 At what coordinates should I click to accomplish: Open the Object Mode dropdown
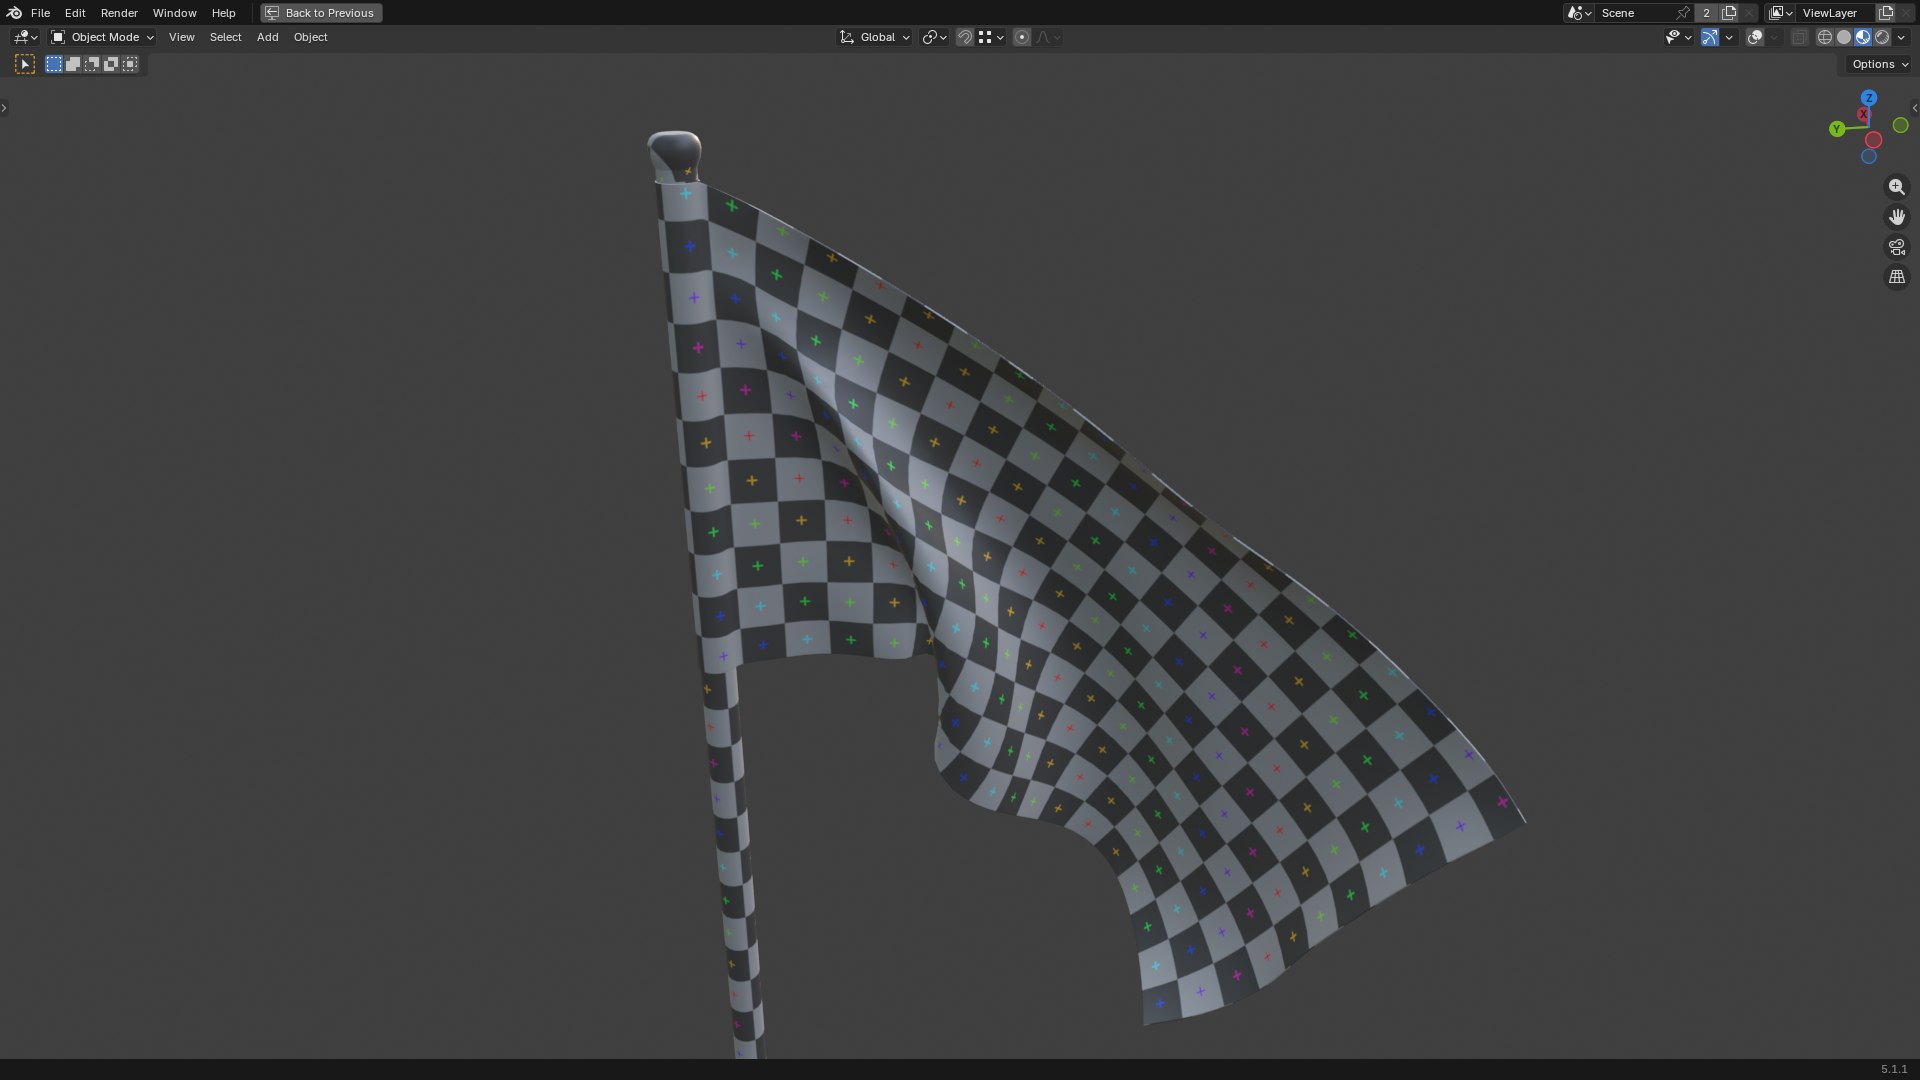click(102, 37)
